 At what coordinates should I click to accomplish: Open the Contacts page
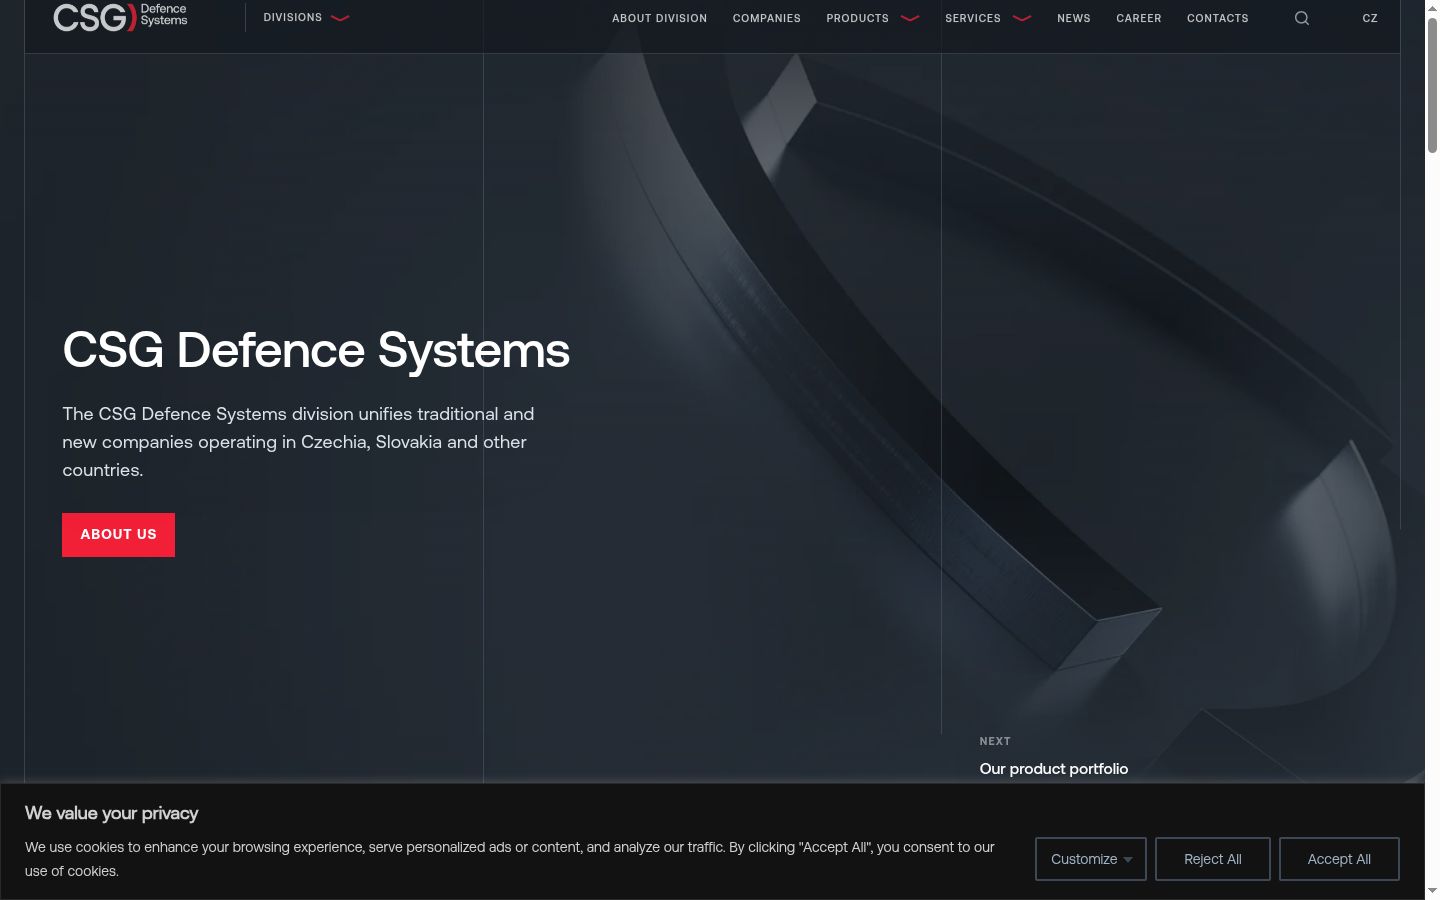coord(1218,18)
